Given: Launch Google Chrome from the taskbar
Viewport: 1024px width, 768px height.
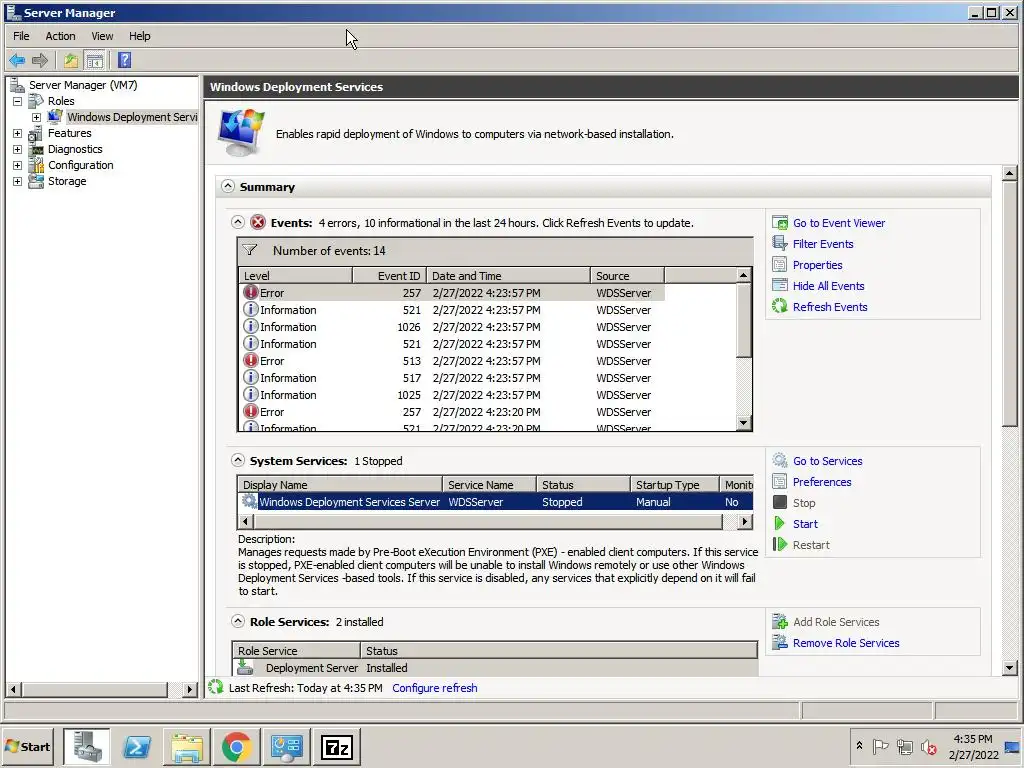Looking at the screenshot, I should (x=236, y=746).
